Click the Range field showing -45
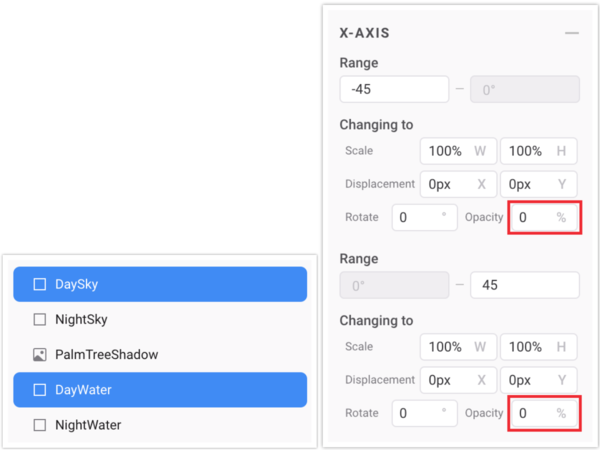This screenshot has width=600, height=450. [394, 89]
